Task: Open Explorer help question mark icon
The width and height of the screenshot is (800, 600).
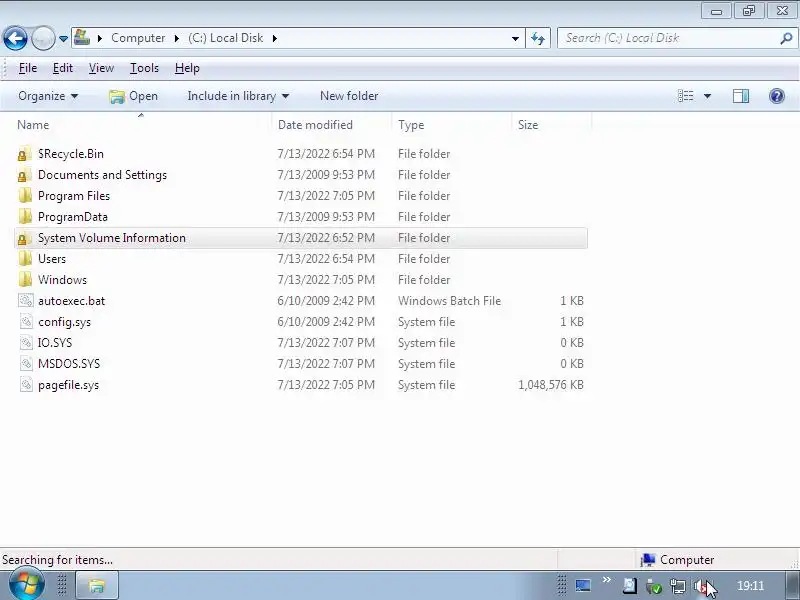Action: point(777,96)
